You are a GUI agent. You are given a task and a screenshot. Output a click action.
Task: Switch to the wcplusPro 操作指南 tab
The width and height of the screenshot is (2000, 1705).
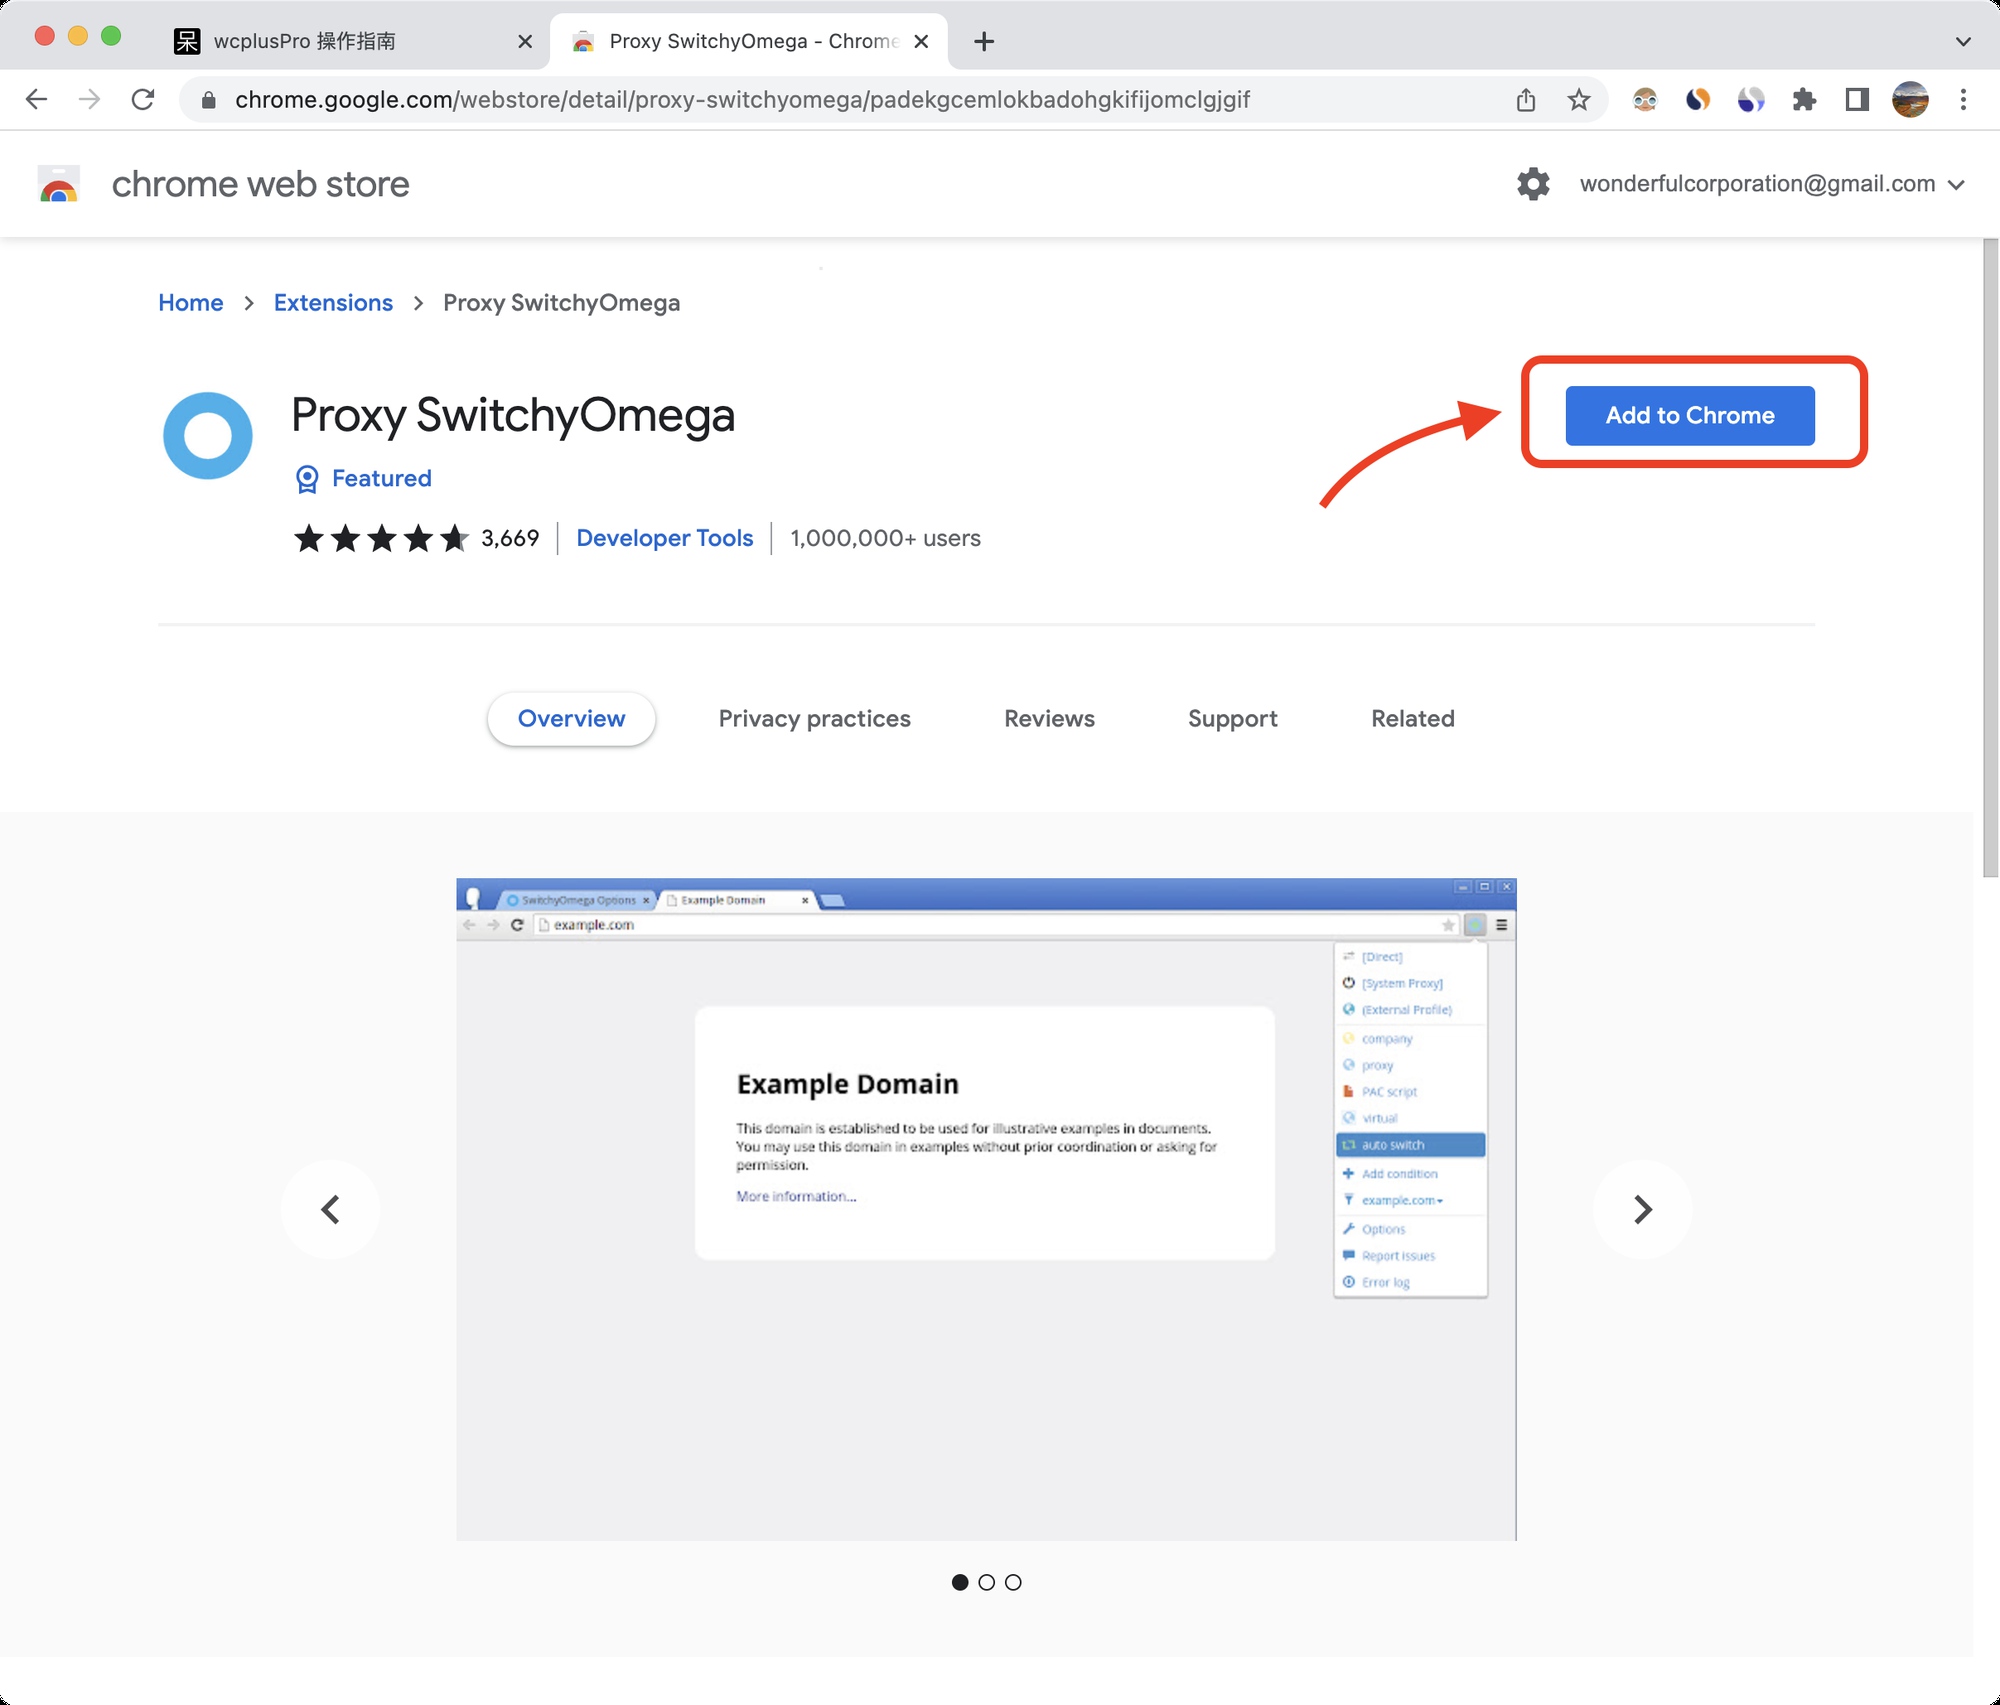[x=350, y=41]
